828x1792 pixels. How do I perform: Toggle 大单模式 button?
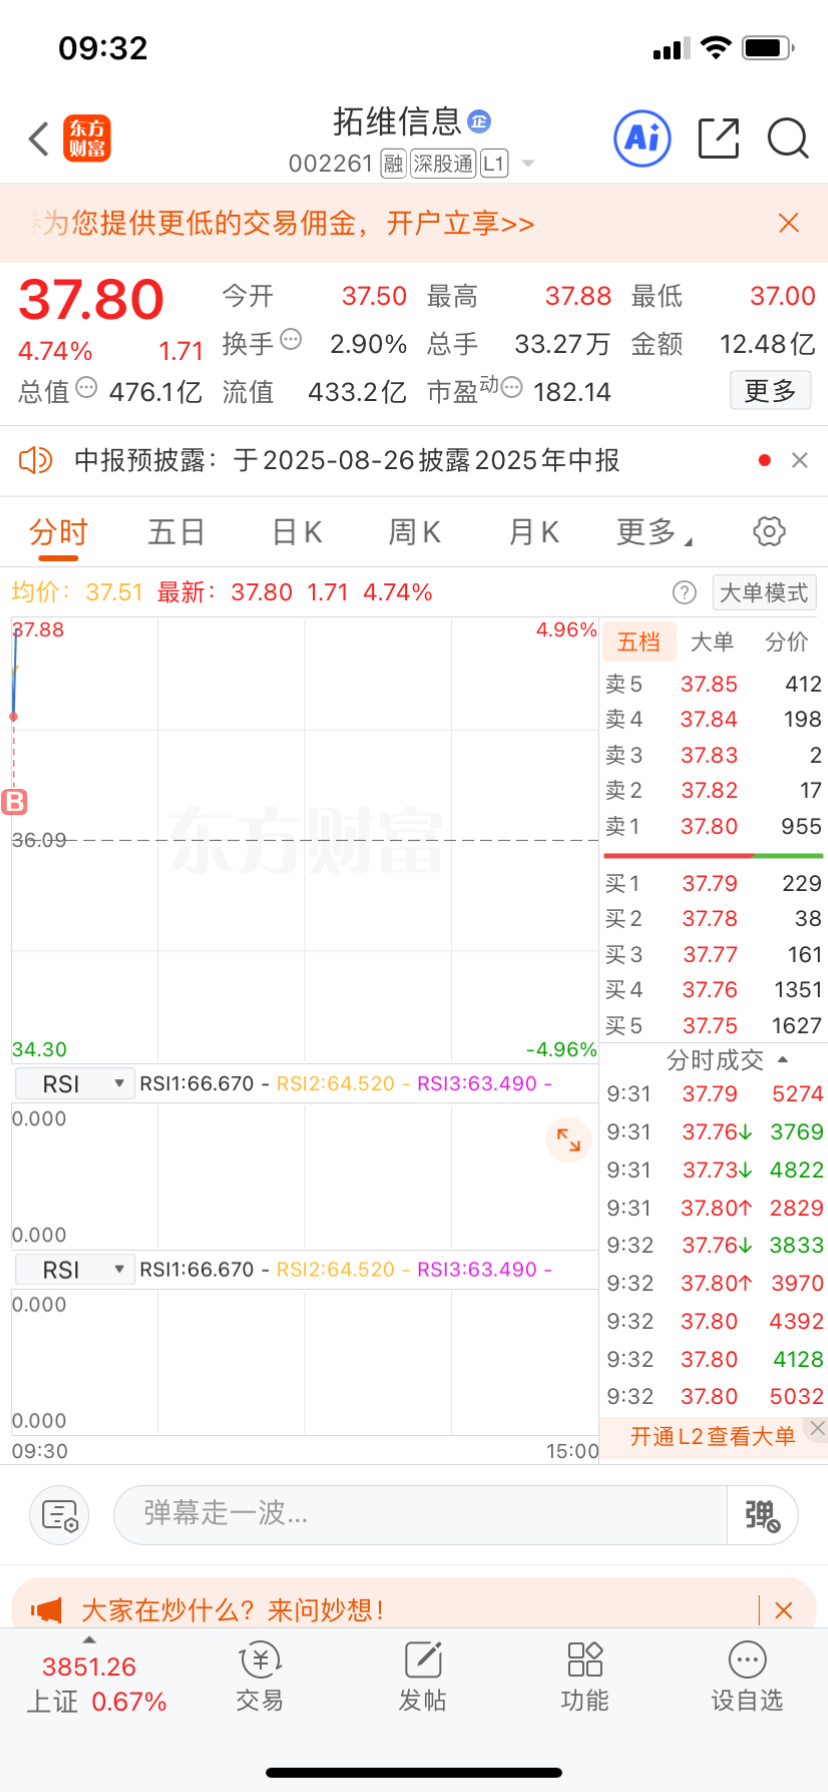tap(764, 593)
